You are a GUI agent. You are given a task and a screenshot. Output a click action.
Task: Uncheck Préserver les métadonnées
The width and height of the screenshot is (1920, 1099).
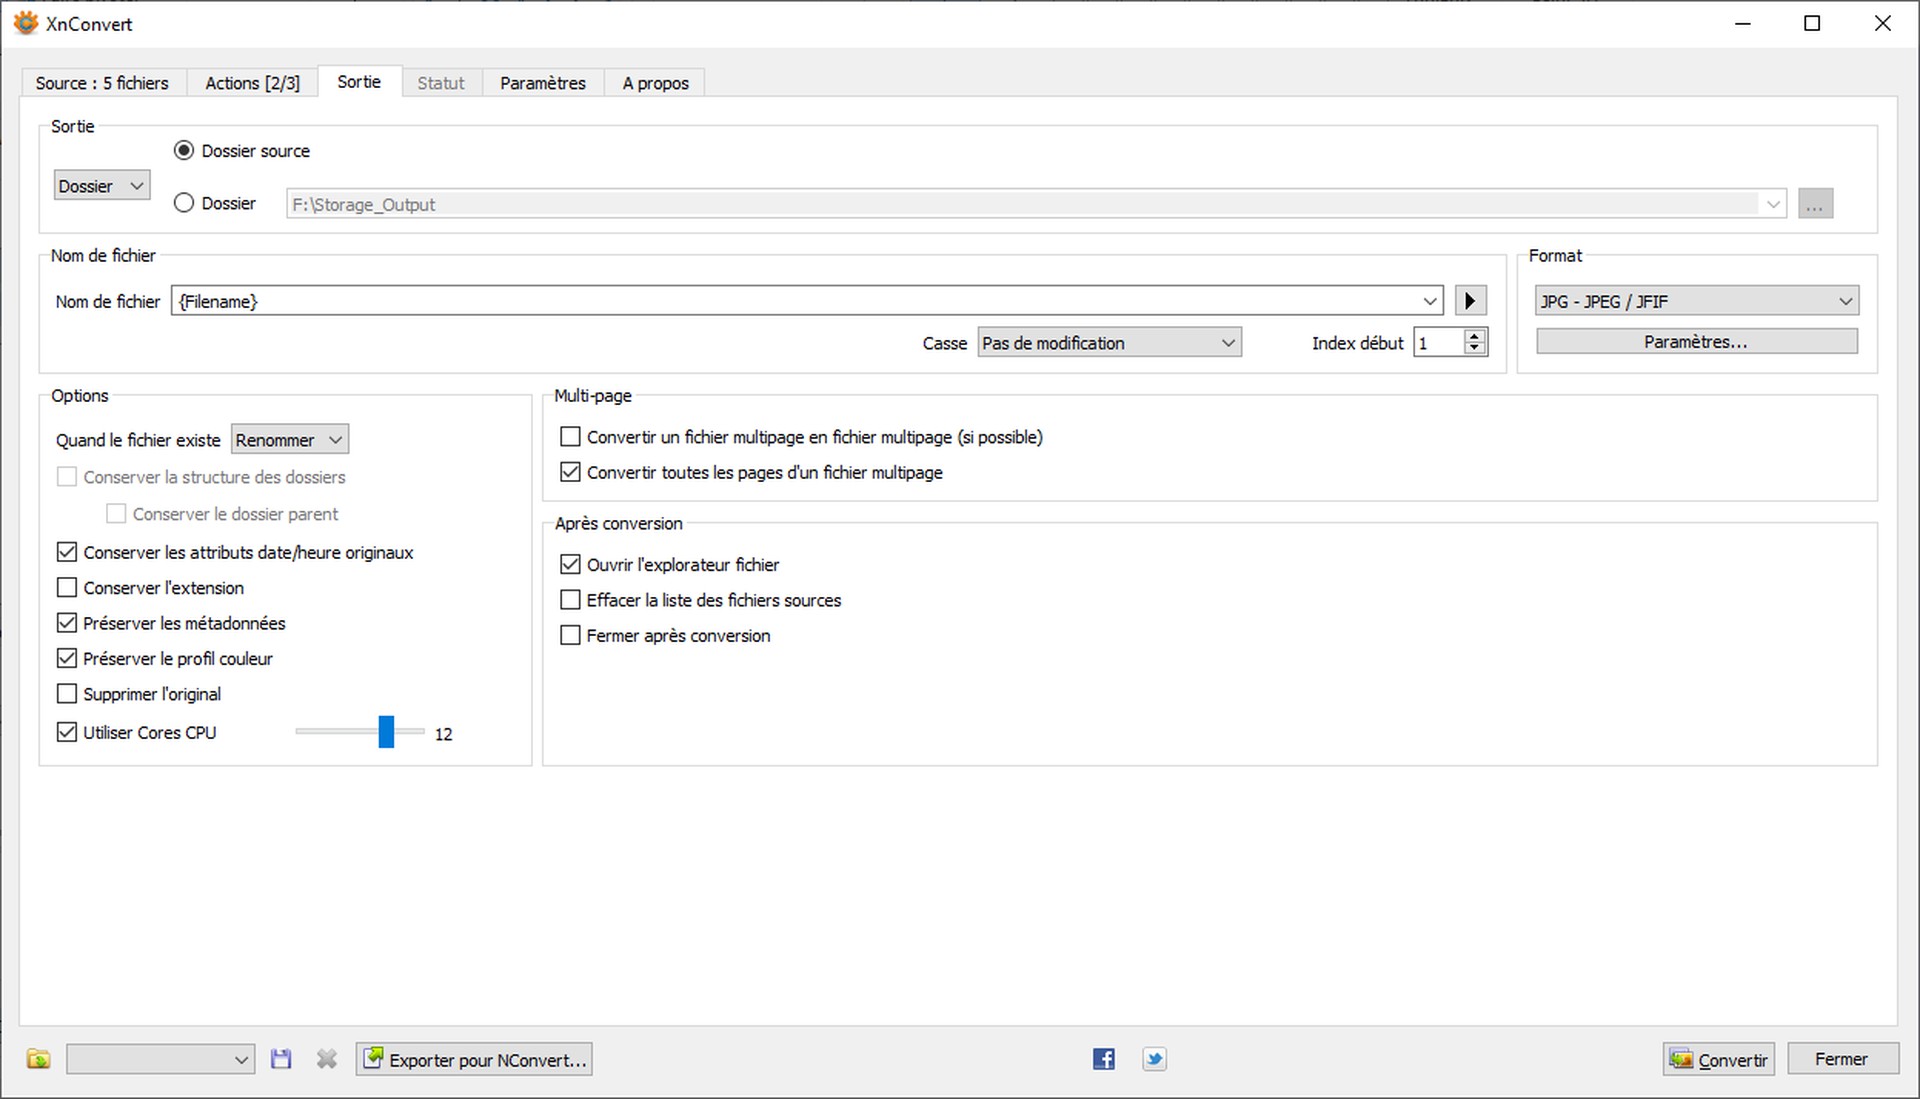(67, 623)
